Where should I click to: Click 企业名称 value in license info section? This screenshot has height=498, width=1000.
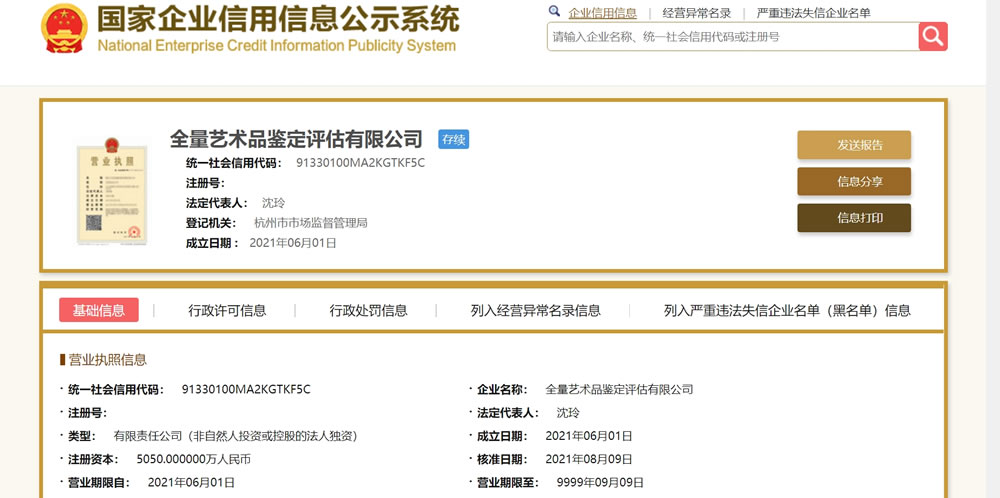pyautogui.click(x=619, y=389)
